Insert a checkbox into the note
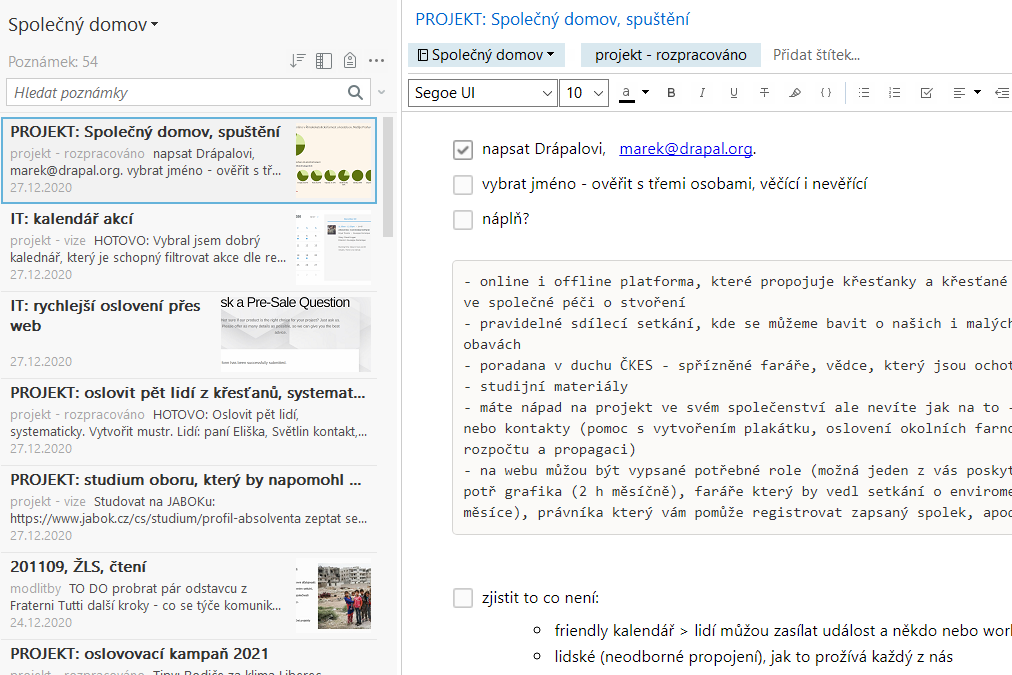This screenshot has height=675, width=1012. pyautogui.click(x=926, y=93)
